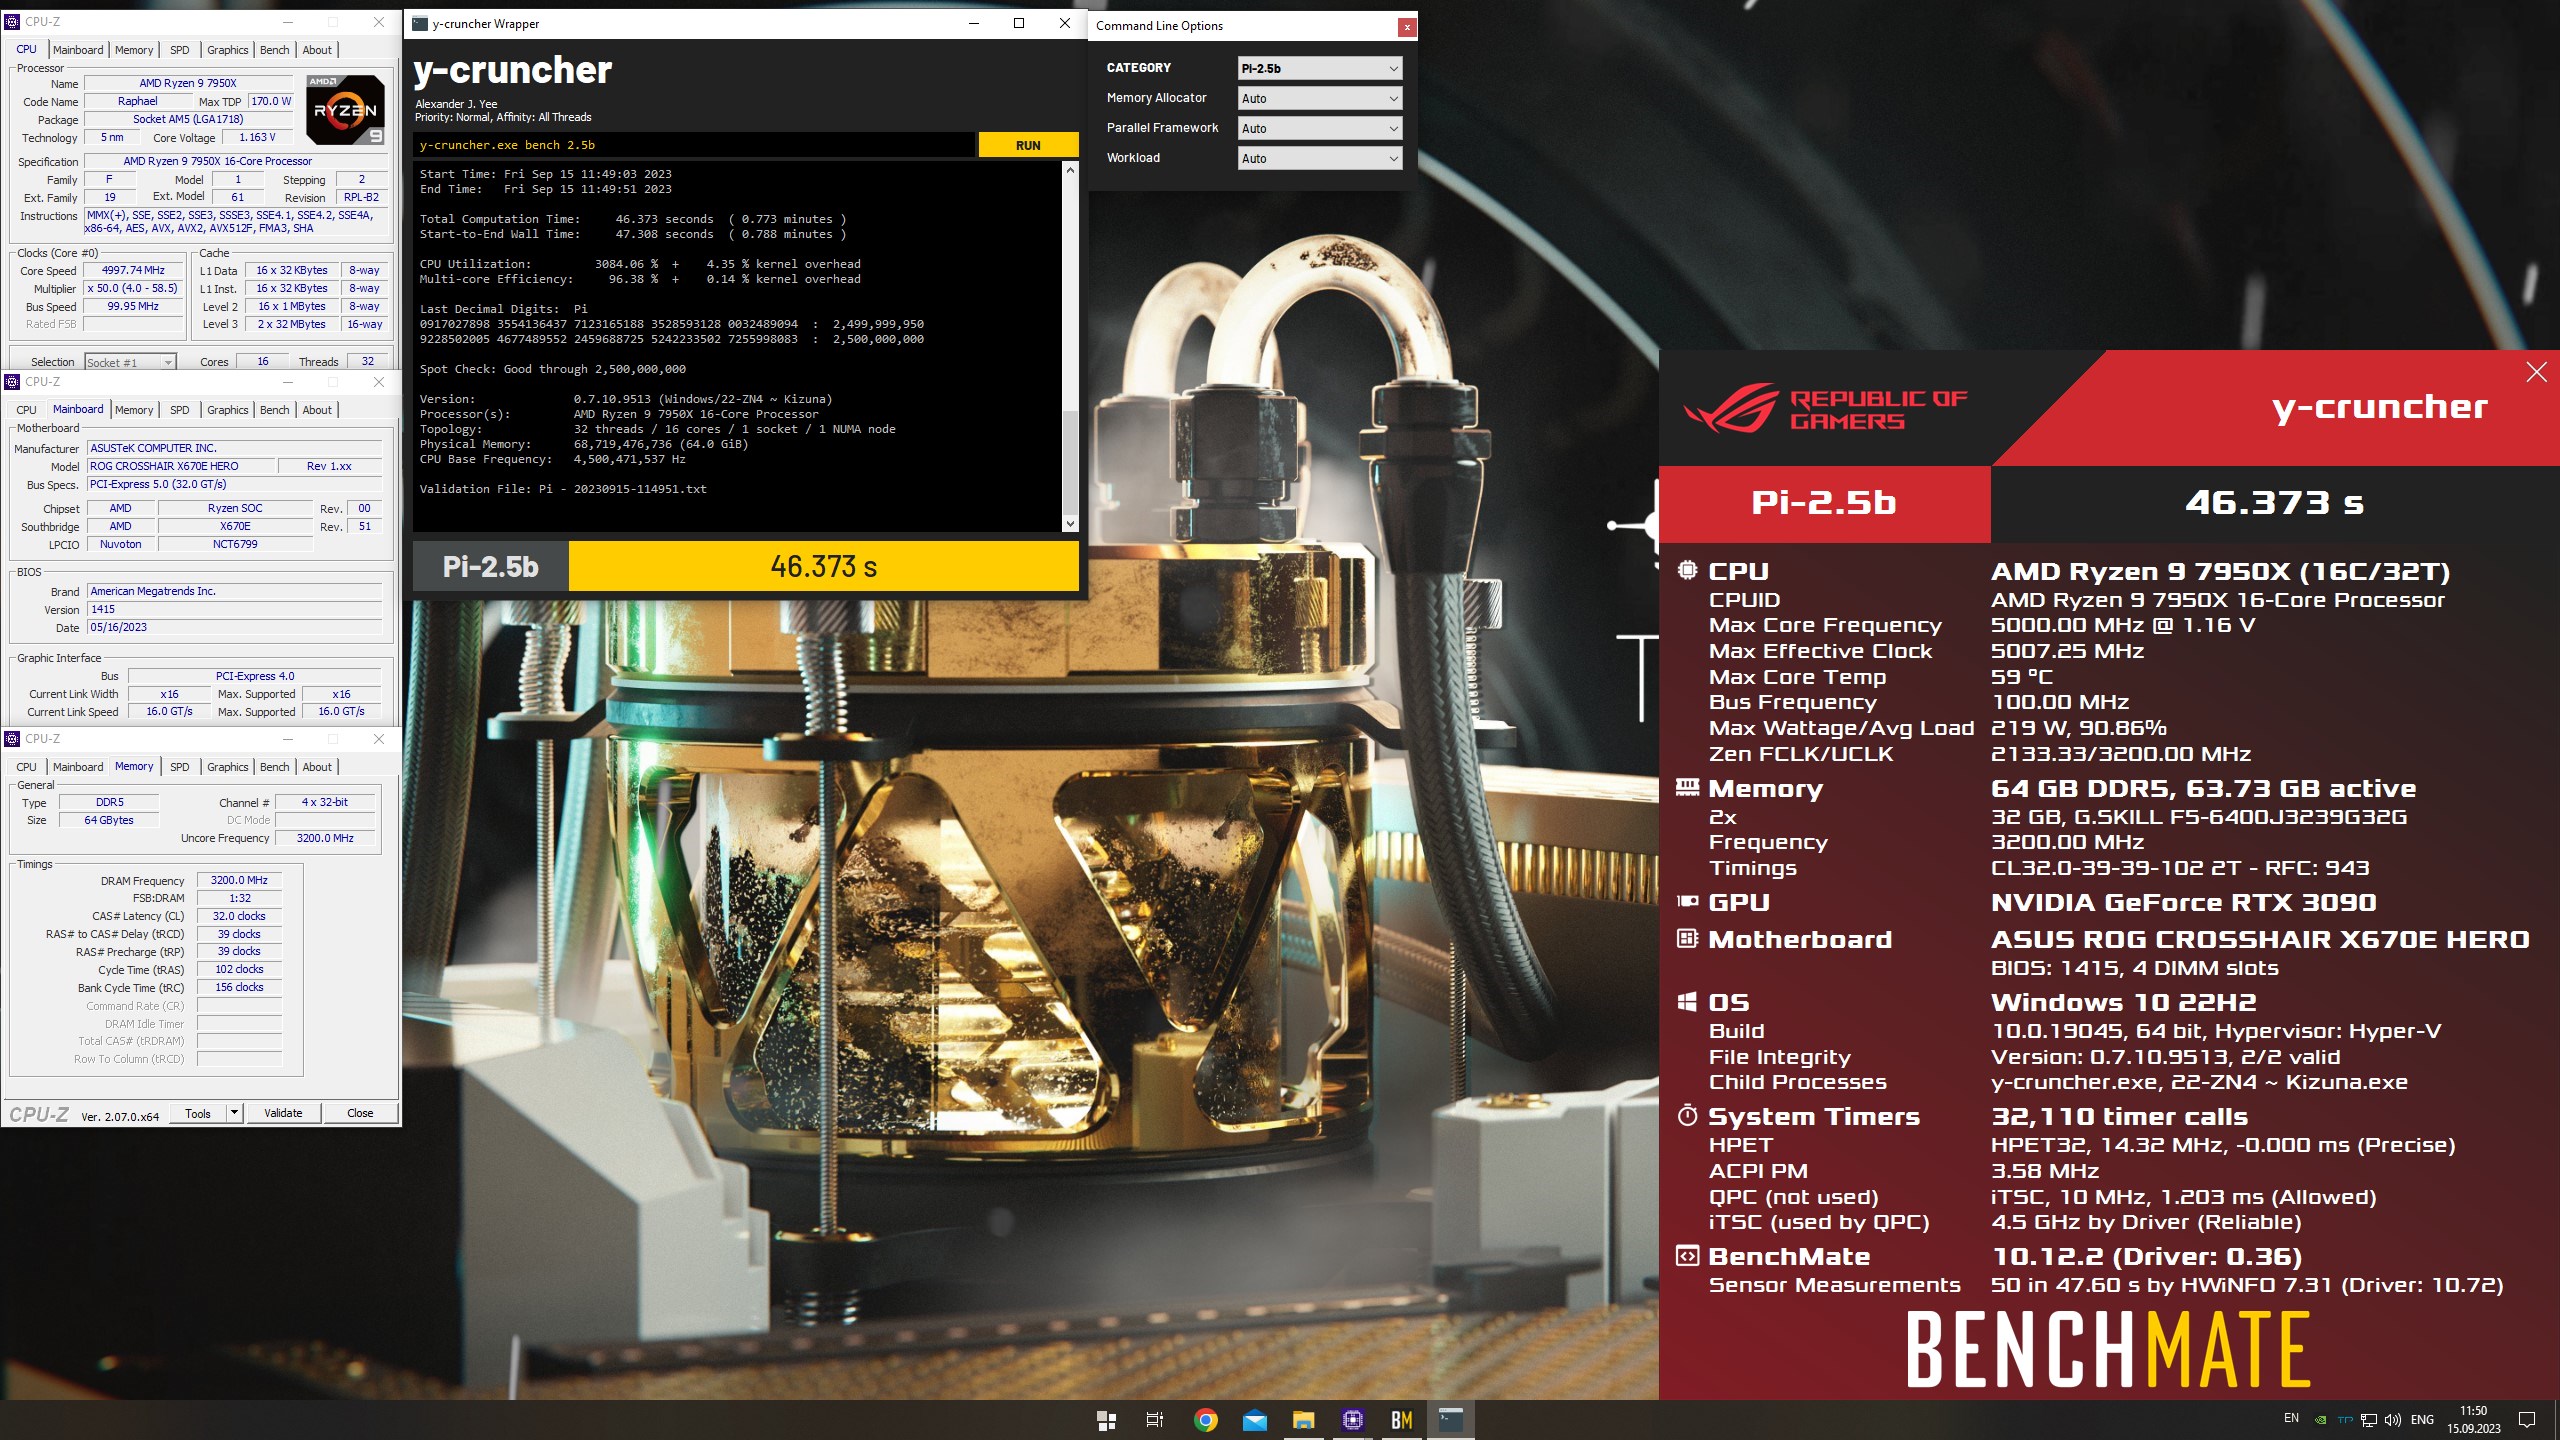This screenshot has width=2560, height=1440.
Task: Click the app icon of CPU-Z Mainboard window
Action: (x=13, y=382)
